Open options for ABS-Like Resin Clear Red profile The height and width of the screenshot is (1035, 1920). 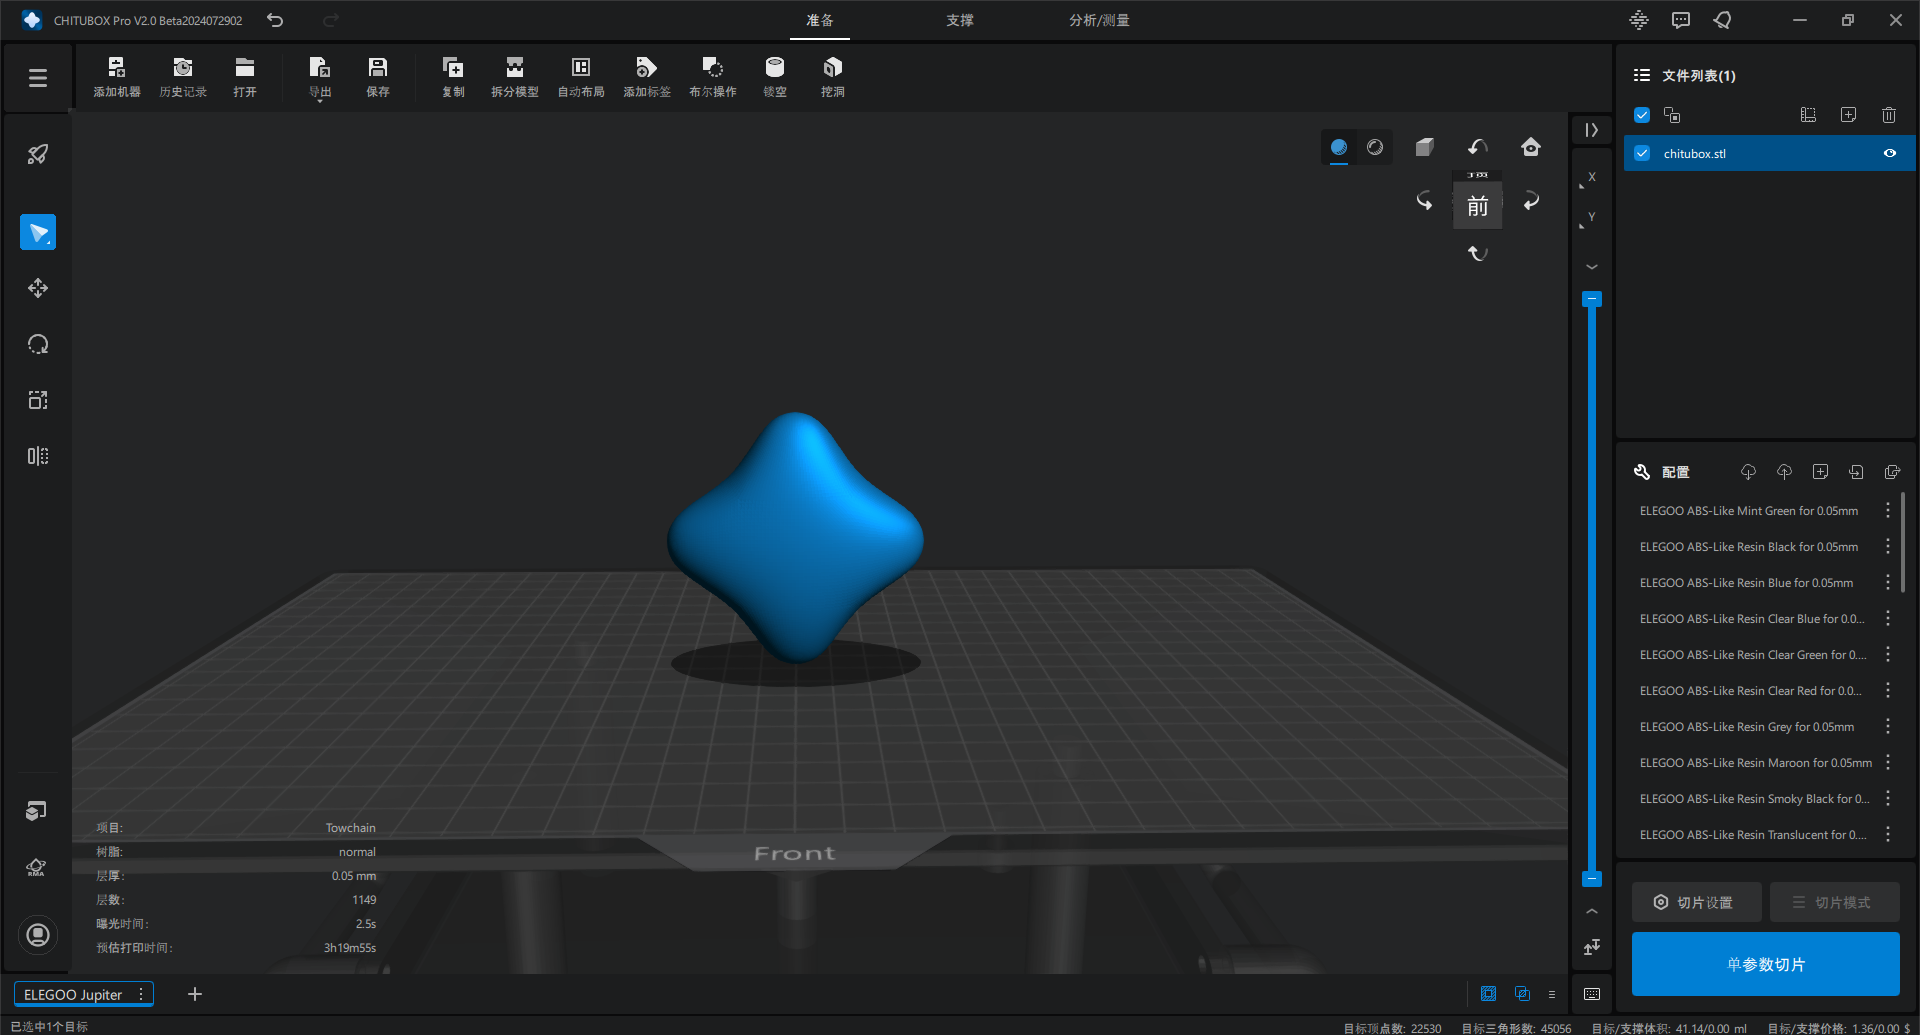pos(1888,691)
